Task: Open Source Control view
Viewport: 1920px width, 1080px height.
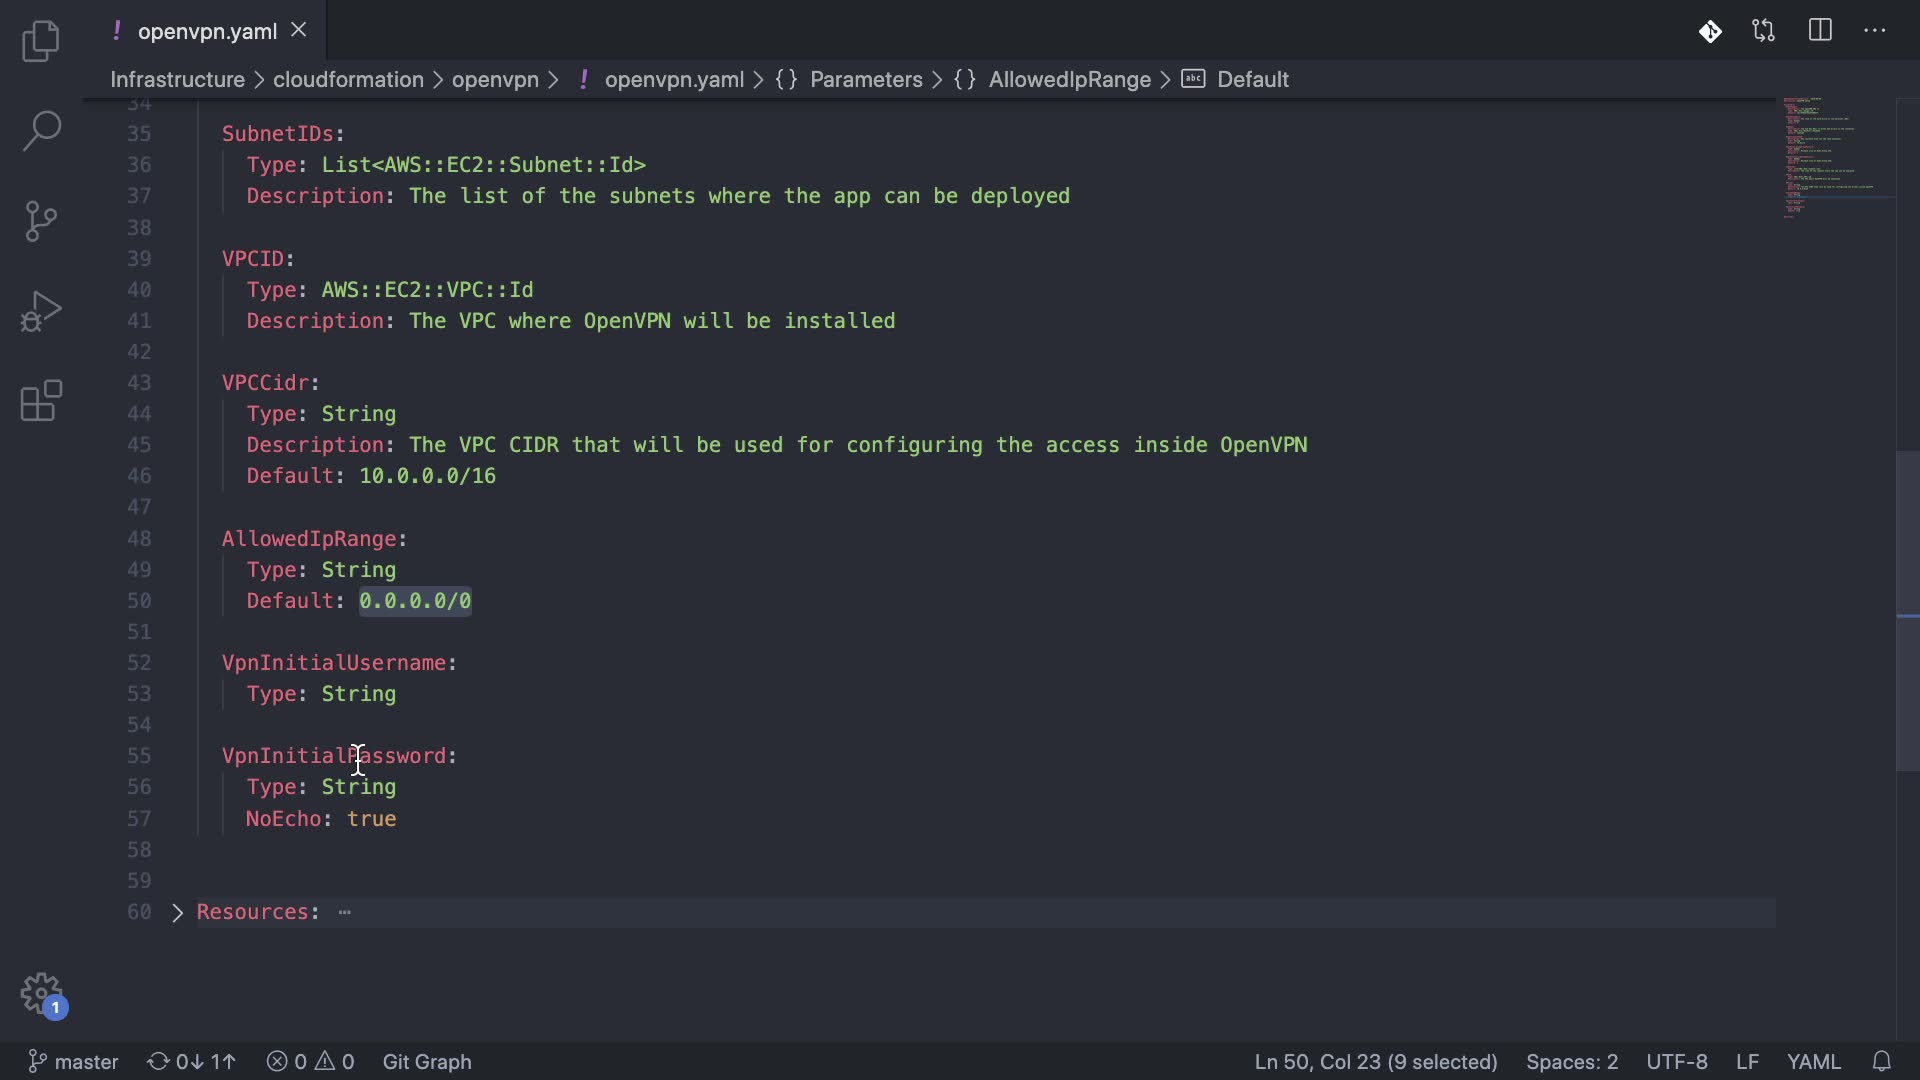Action: pos(41,221)
